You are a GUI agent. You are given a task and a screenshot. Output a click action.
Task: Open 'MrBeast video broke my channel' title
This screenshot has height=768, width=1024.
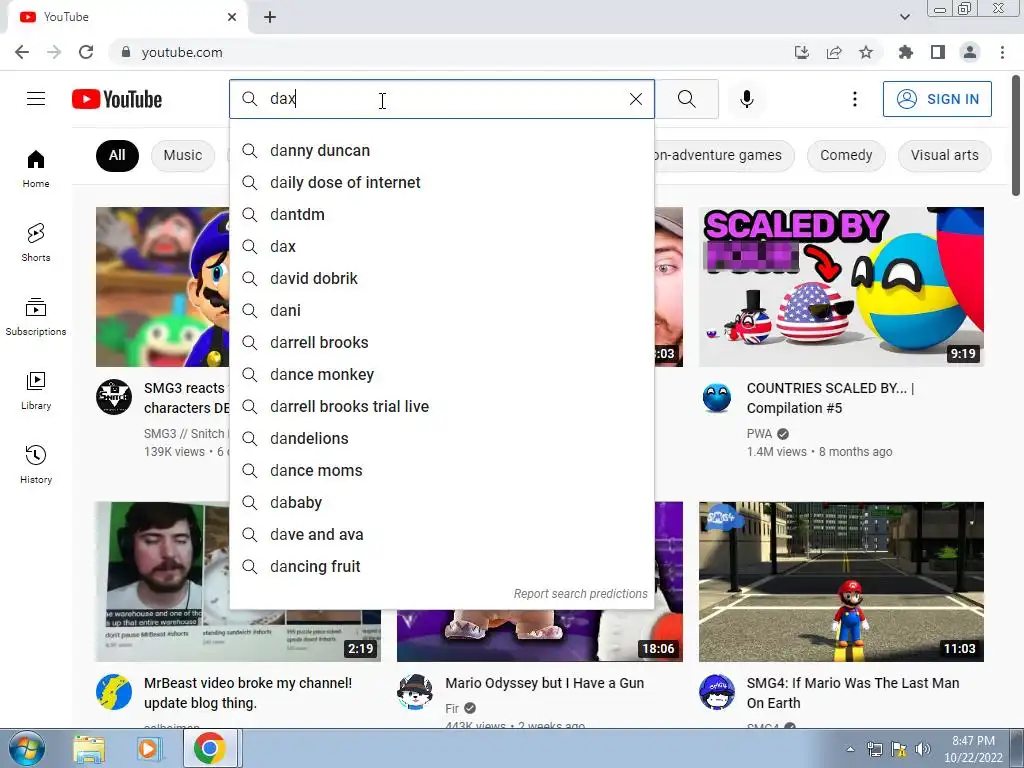(x=248, y=693)
